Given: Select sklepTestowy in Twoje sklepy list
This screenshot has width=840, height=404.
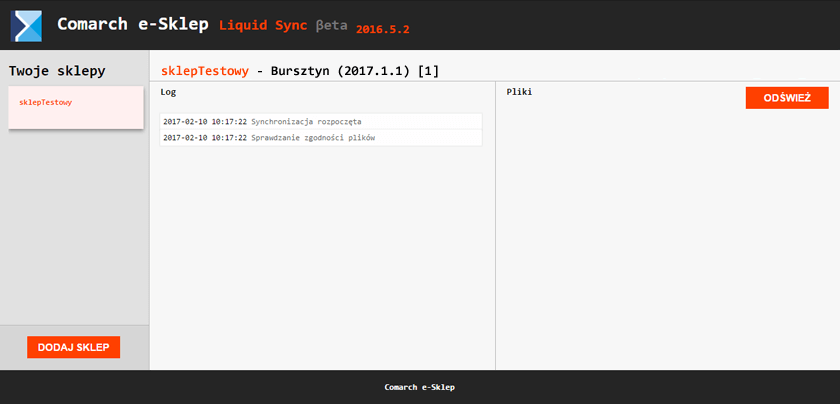Looking at the screenshot, I should (46, 102).
